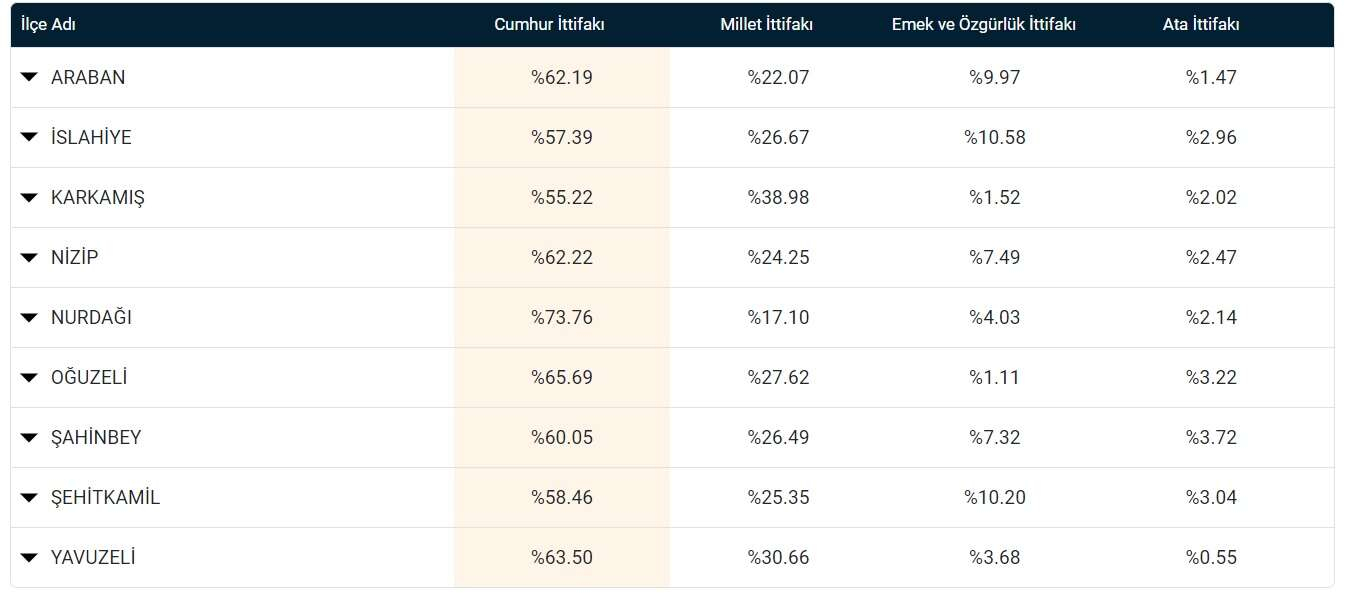Expand the ŞAHİNBEY row arrow
Screen dimensions: 1345x594
[x=29, y=437]
